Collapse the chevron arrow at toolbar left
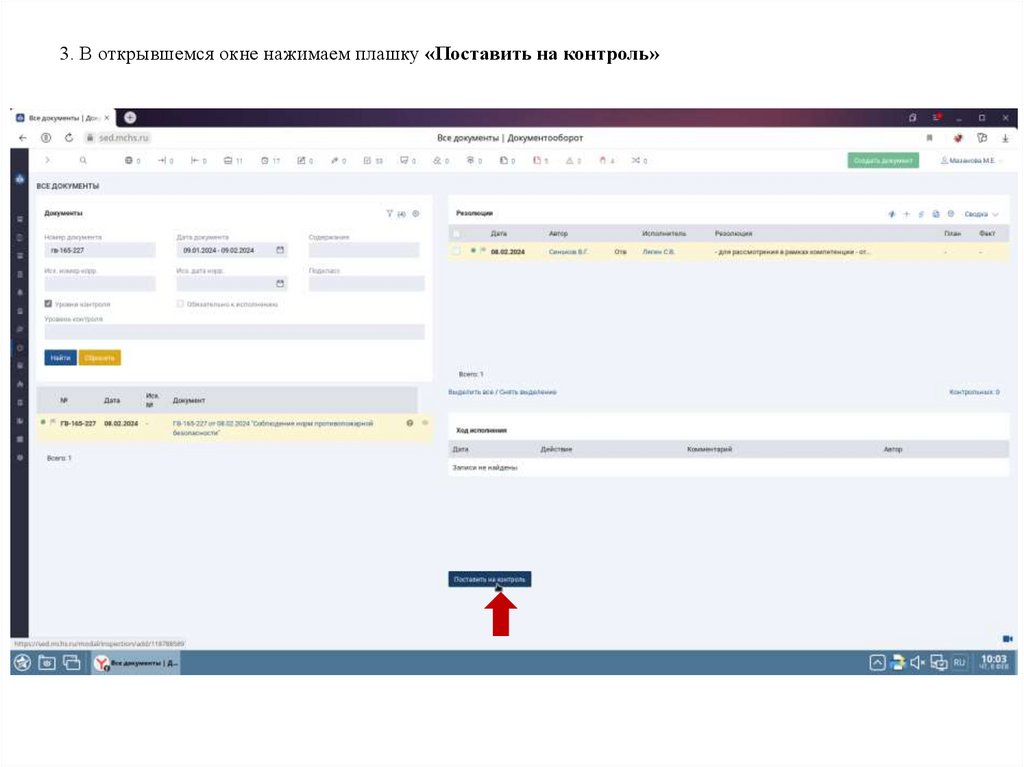Viewport: 1024px width, 767px height. [x=46, y=160]
